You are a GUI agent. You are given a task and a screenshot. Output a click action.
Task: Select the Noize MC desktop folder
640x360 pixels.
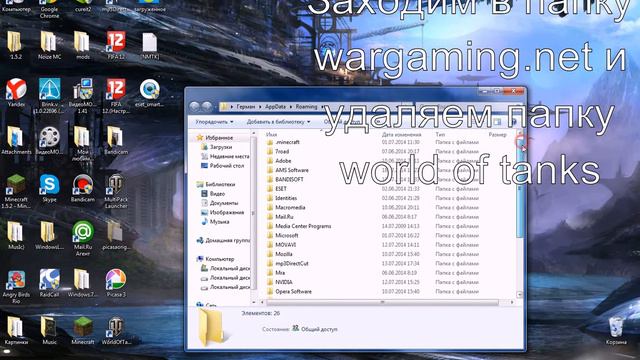[x=49, y=45]
